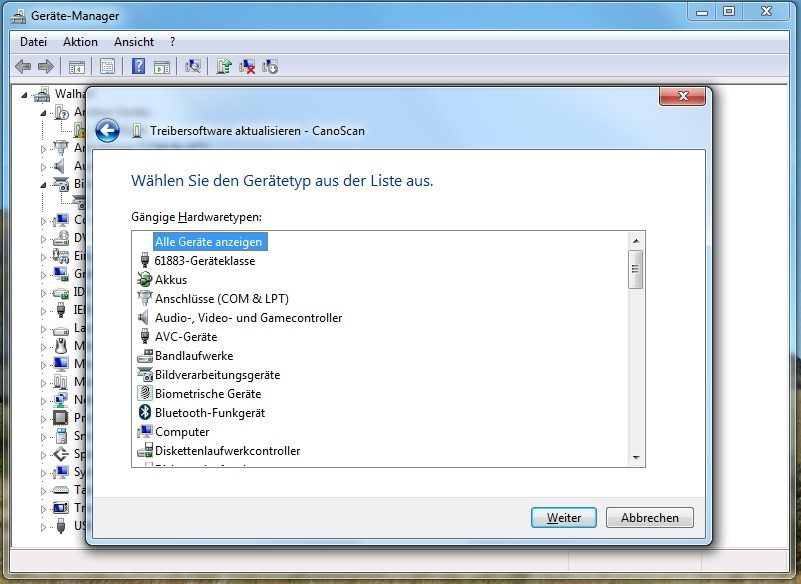Screen dimensions: 801x584
Task: Toggle the console tree toolbar icon
Action: click(x=77, y=66)
